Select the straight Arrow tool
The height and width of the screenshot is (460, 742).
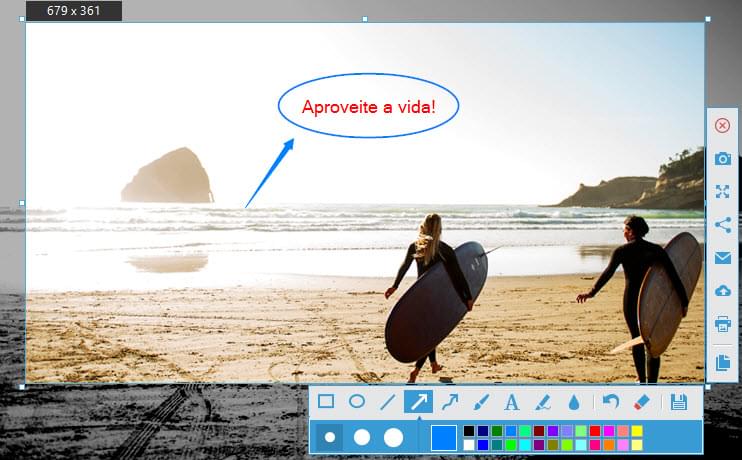click(x=418, y=402)
